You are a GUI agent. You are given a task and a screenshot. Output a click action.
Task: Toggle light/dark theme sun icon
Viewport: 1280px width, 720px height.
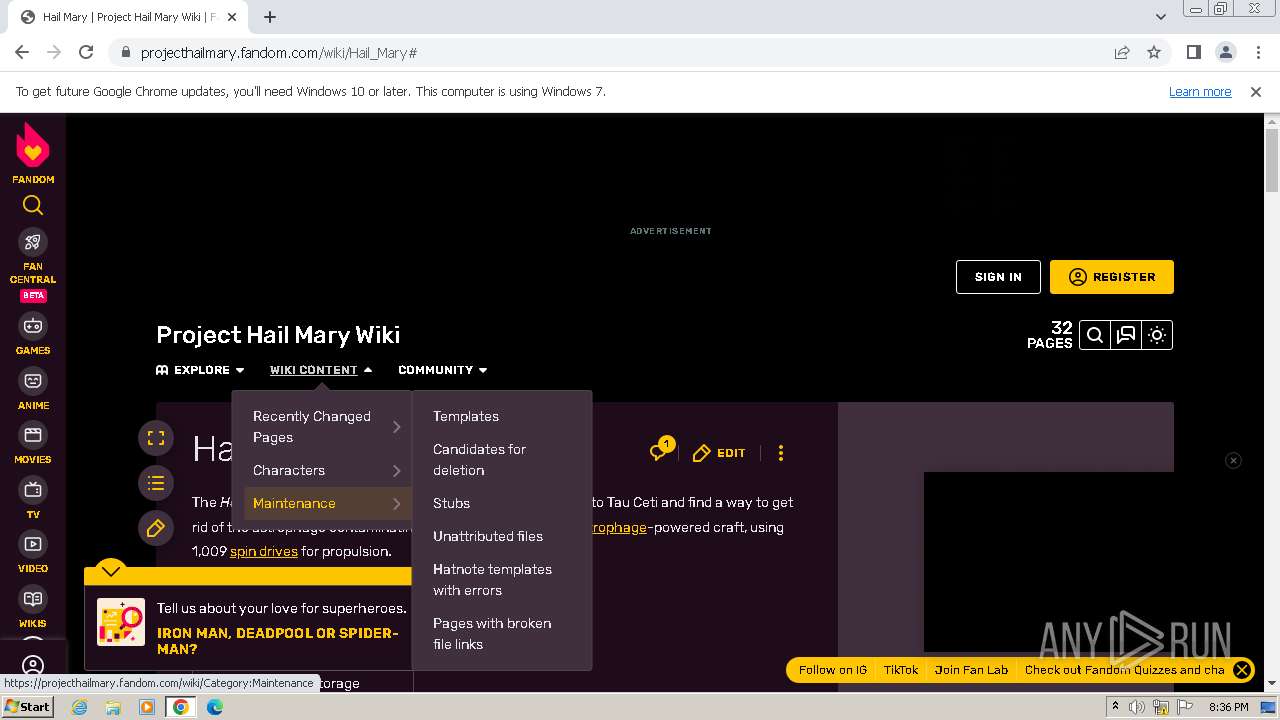[1157, 335]
